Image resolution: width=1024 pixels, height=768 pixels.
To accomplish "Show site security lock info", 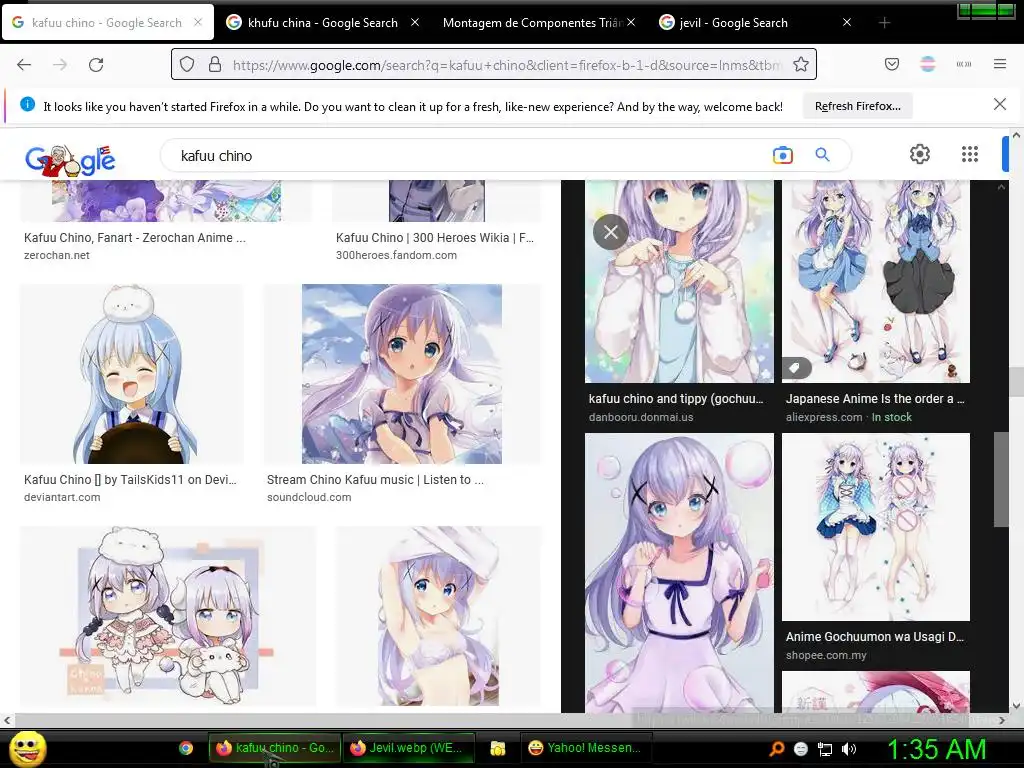I will coord(215,64).
